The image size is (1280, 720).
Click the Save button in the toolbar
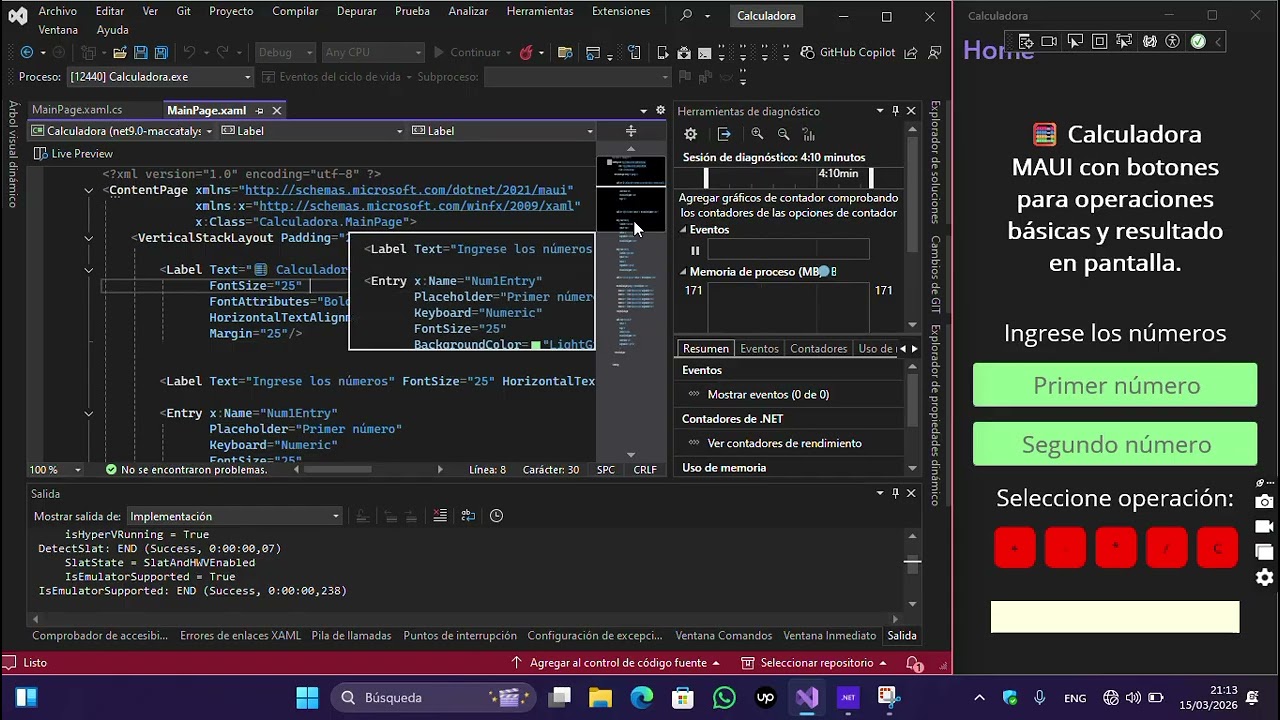click(x=140, y=52)
